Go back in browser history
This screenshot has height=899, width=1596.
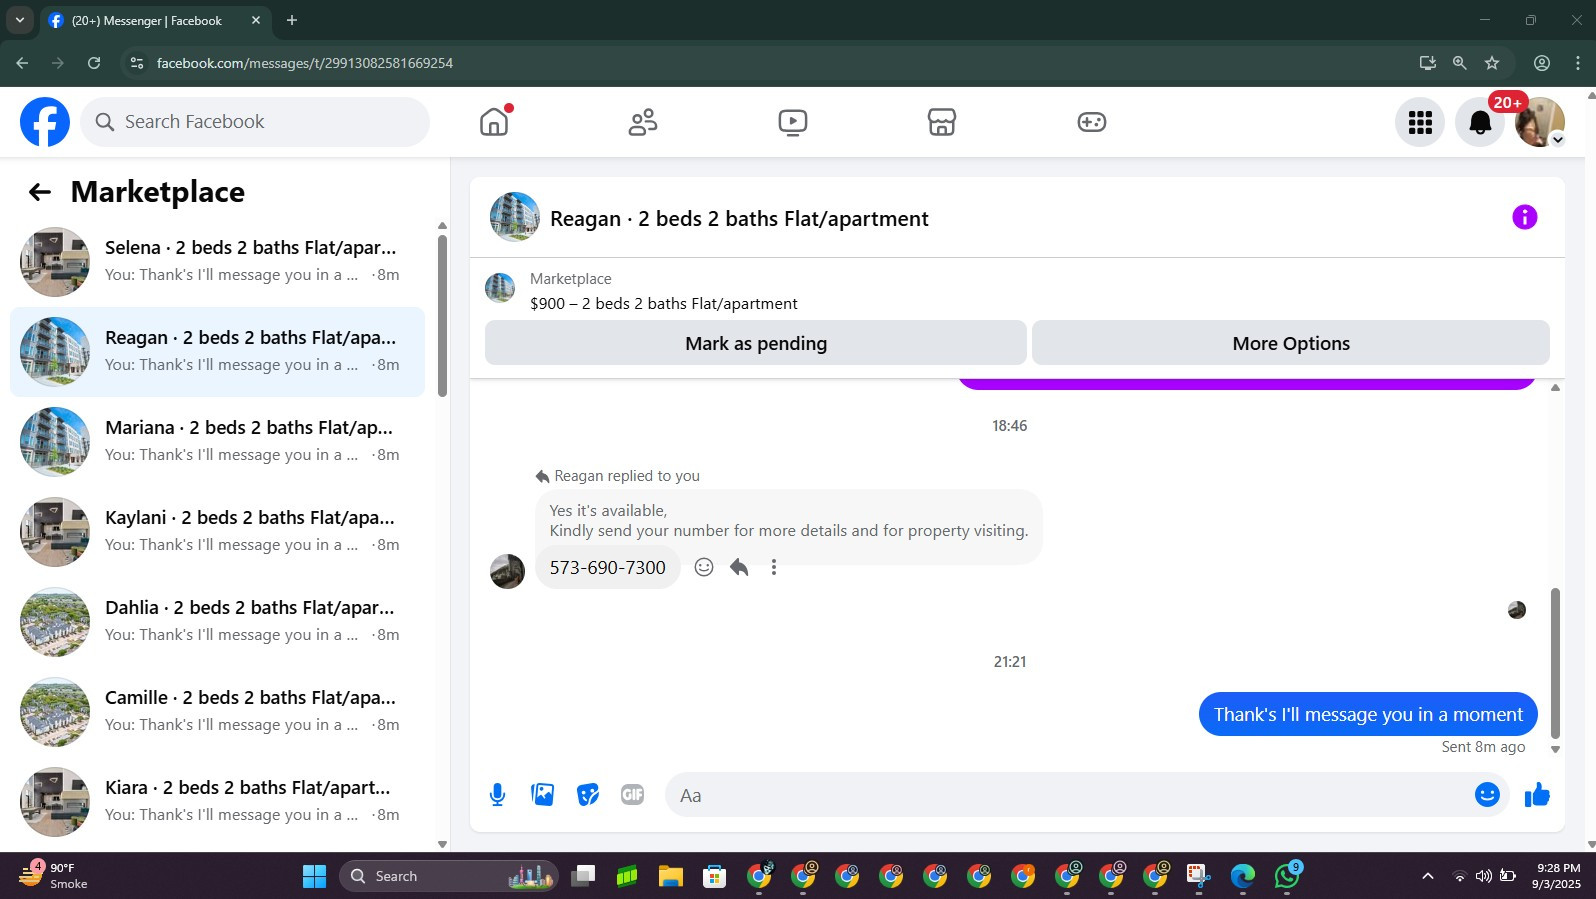22,63
